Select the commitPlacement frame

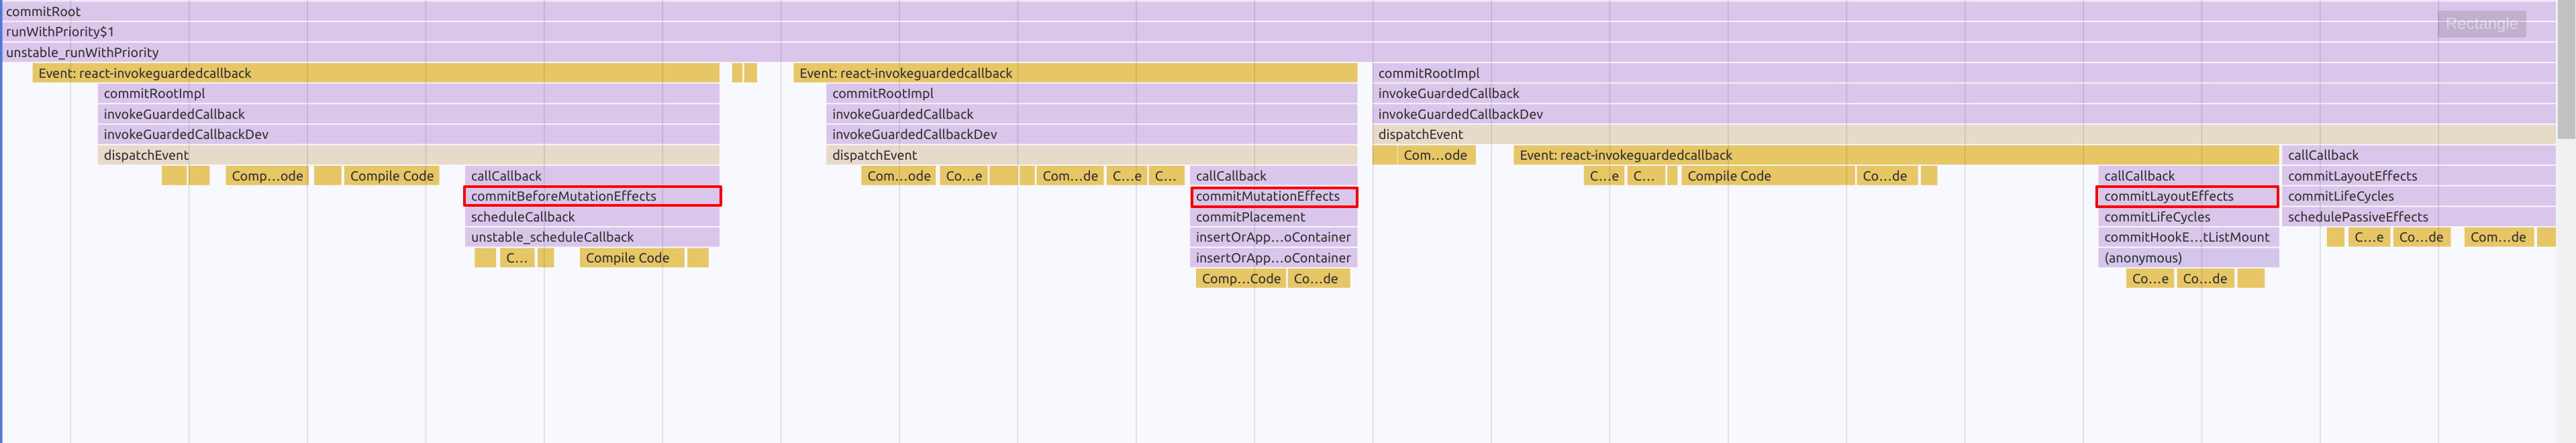1274,217
